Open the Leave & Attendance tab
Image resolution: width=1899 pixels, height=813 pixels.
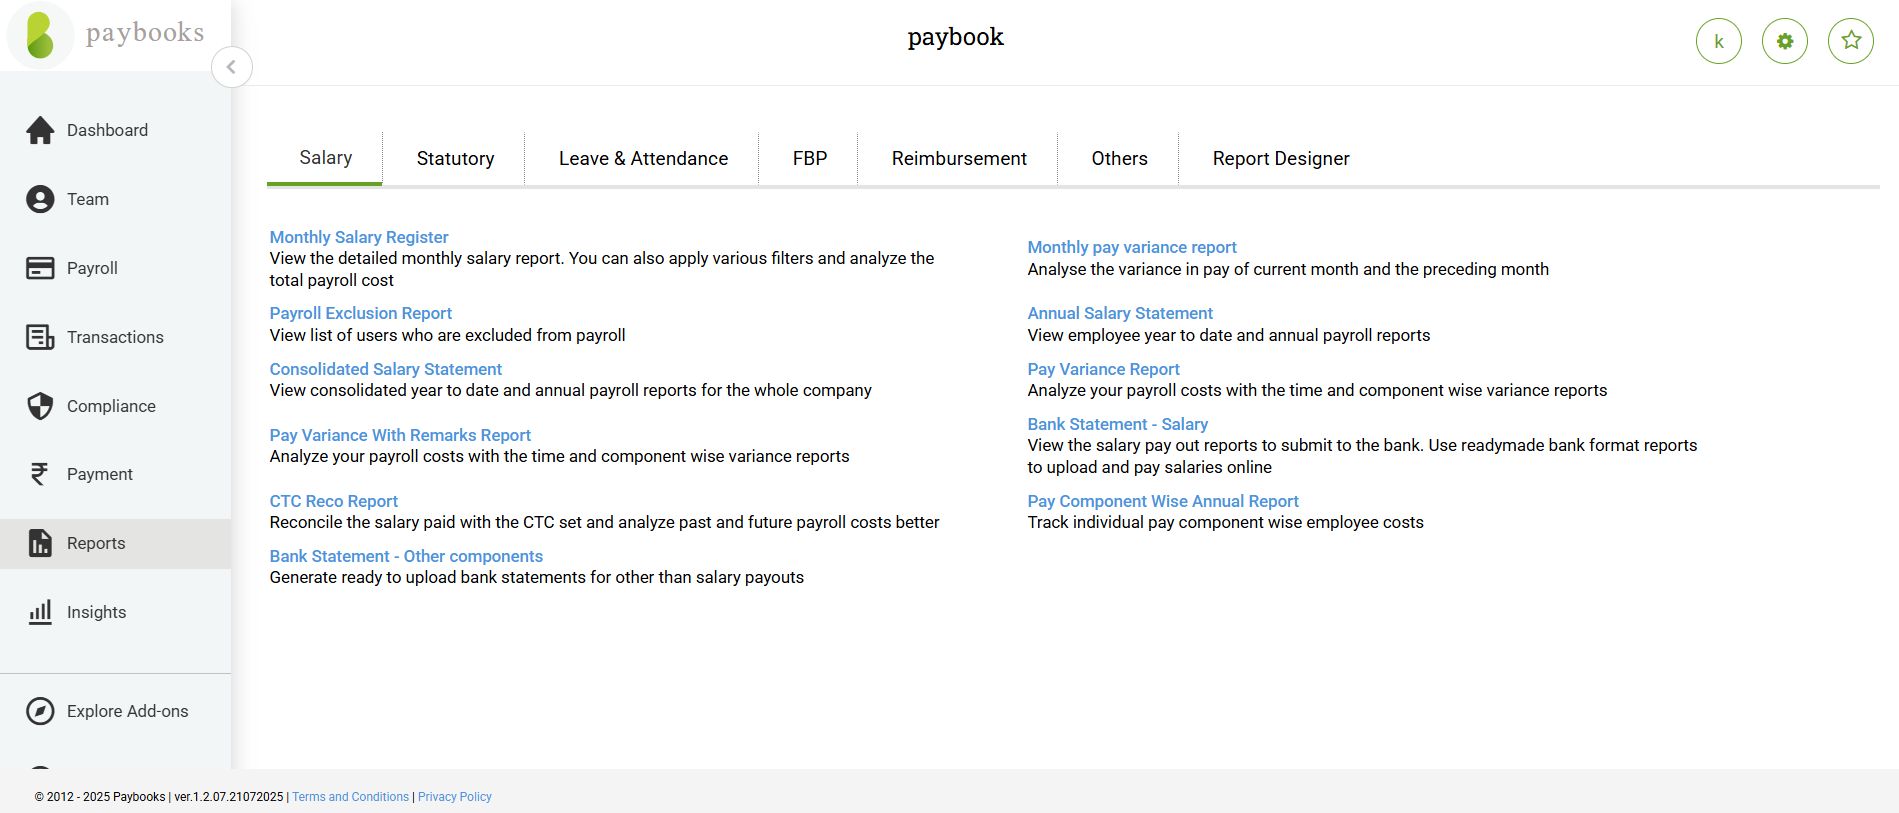tap(643, 158)
